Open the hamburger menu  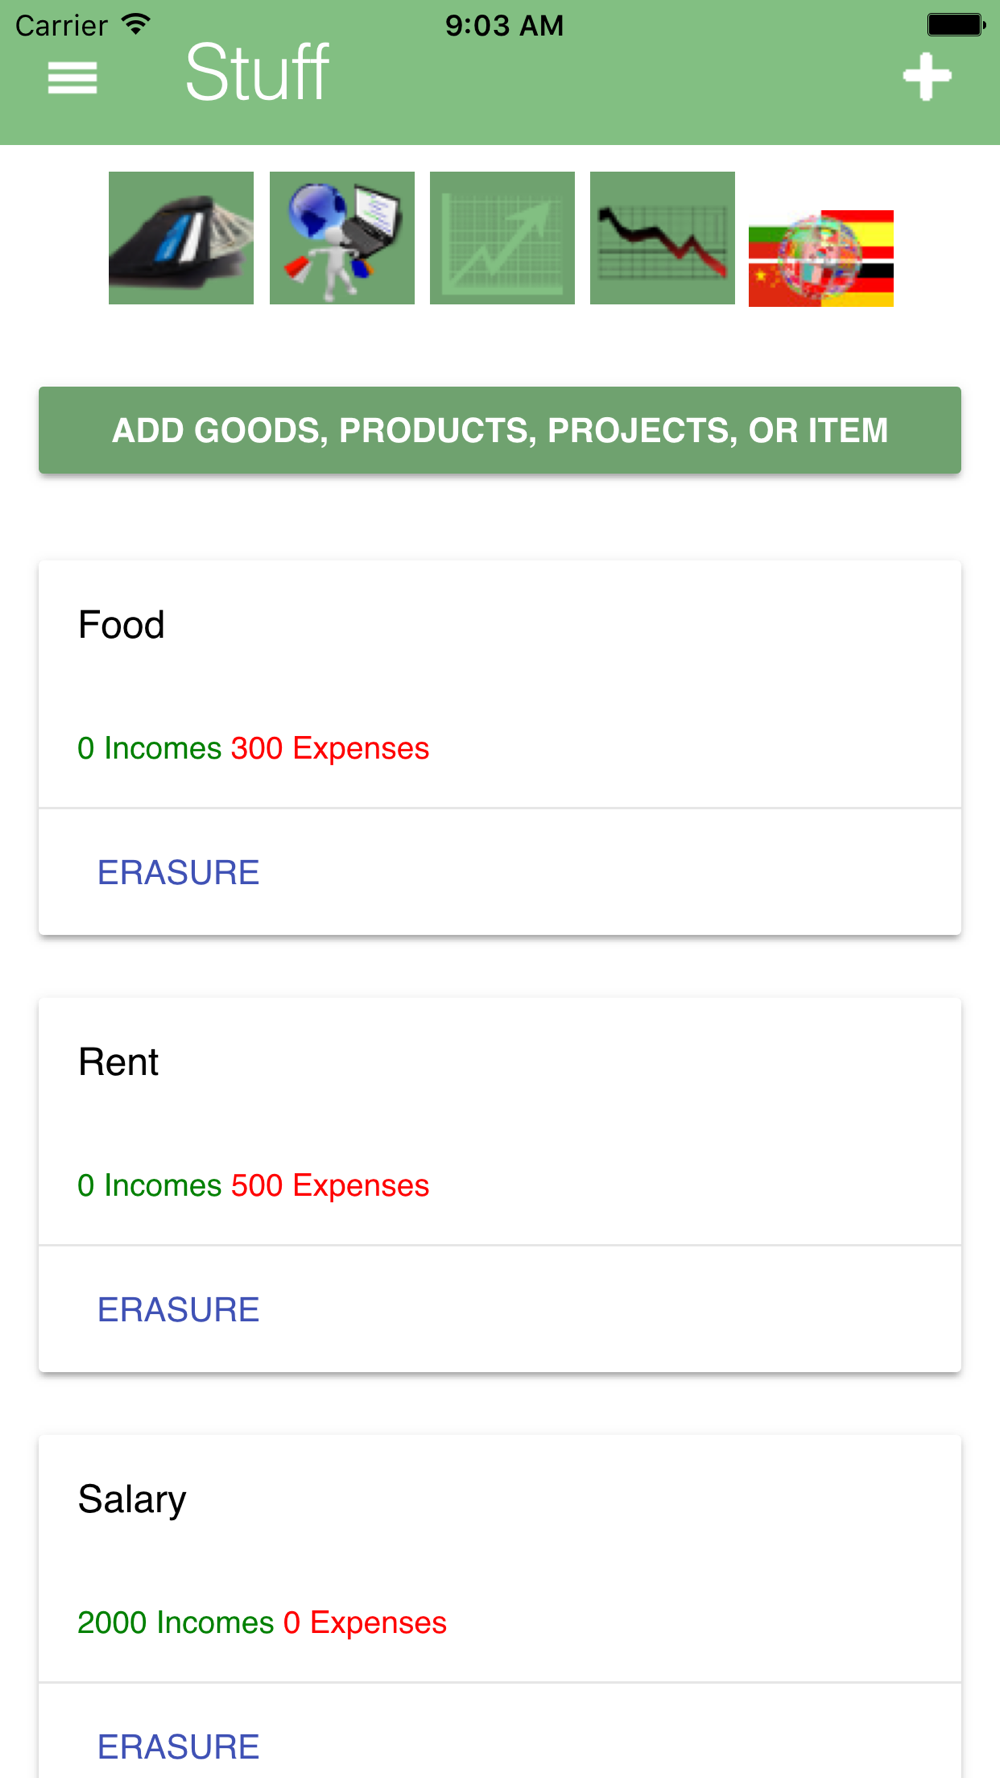pyautogui.click(x=72, y=77)
